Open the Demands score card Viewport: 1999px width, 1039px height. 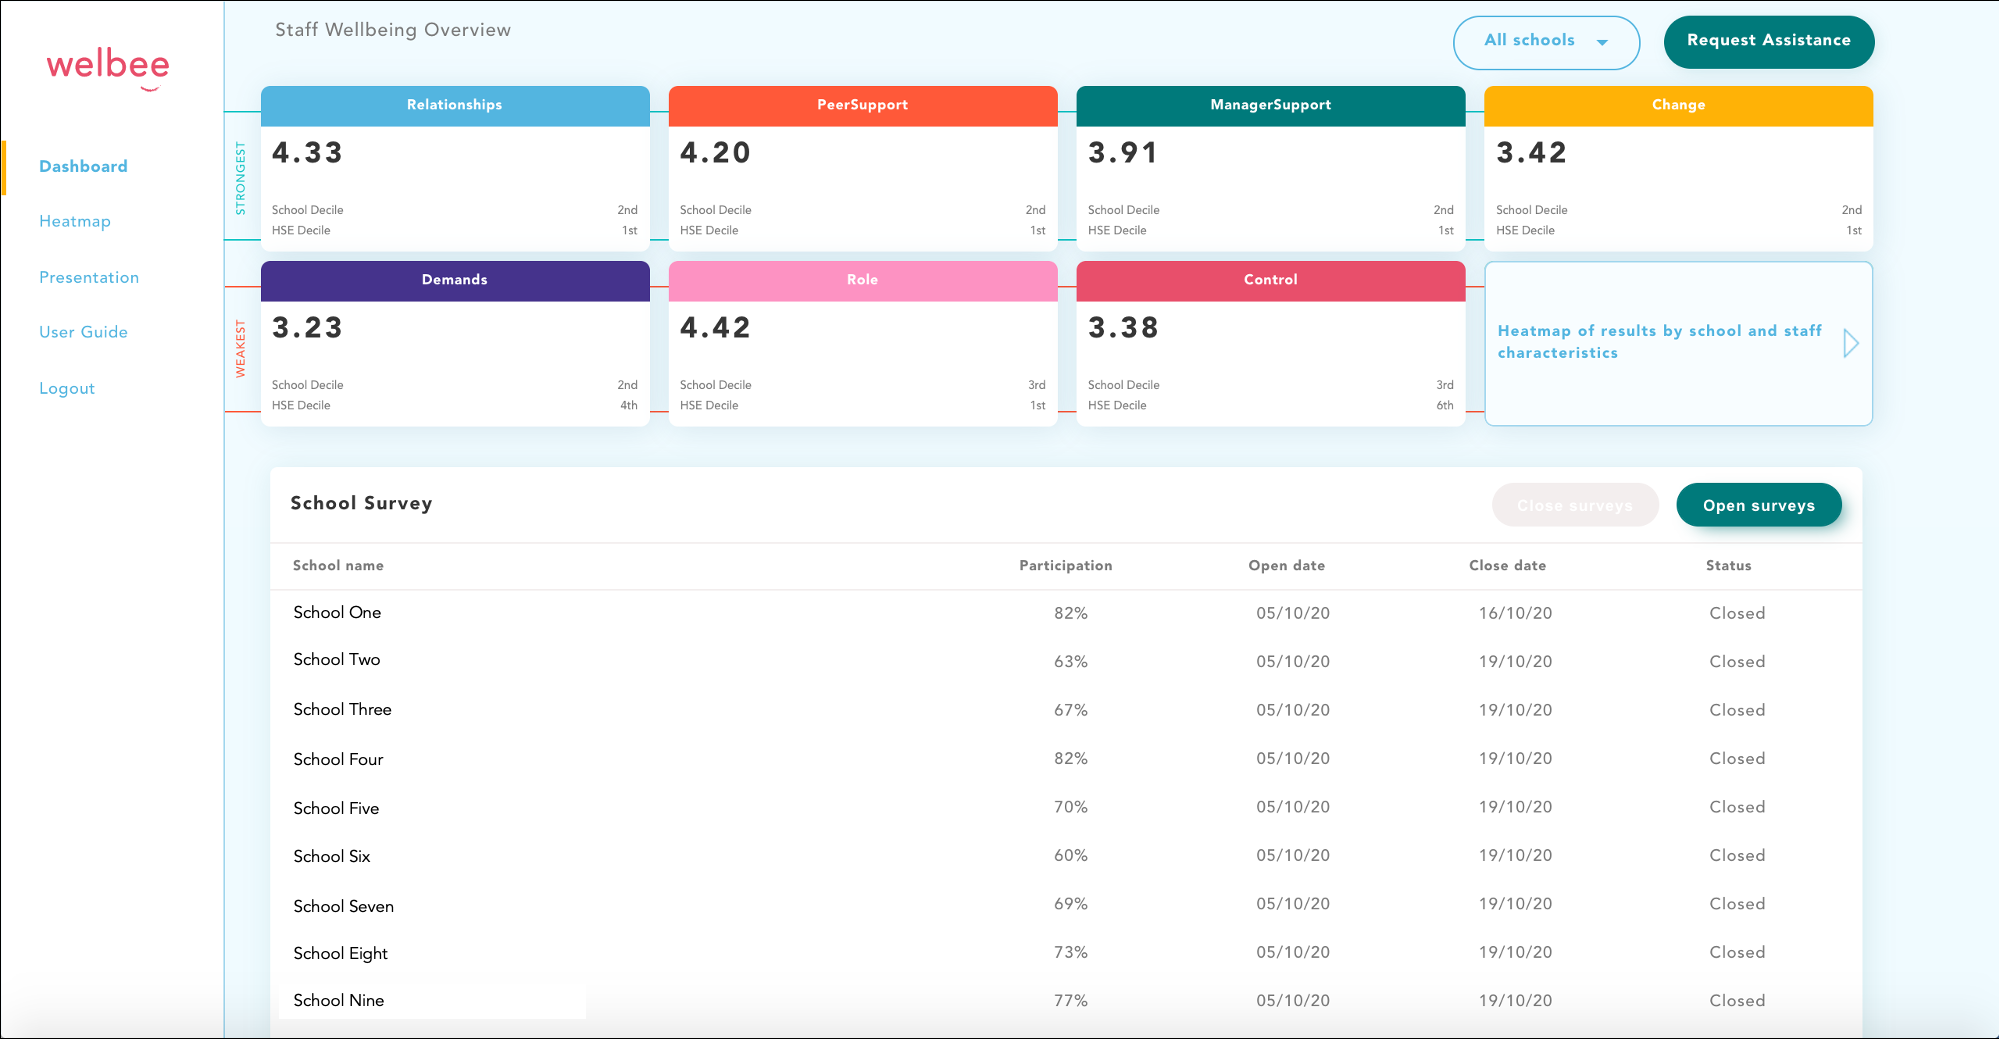455,345
